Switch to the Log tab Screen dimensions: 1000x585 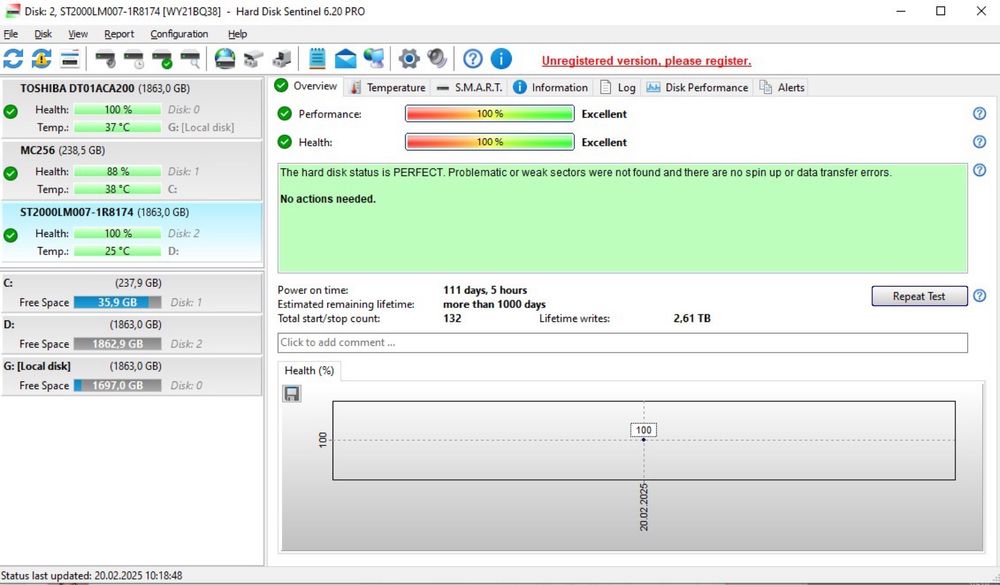pyautogui.click(x=617, y=87)
